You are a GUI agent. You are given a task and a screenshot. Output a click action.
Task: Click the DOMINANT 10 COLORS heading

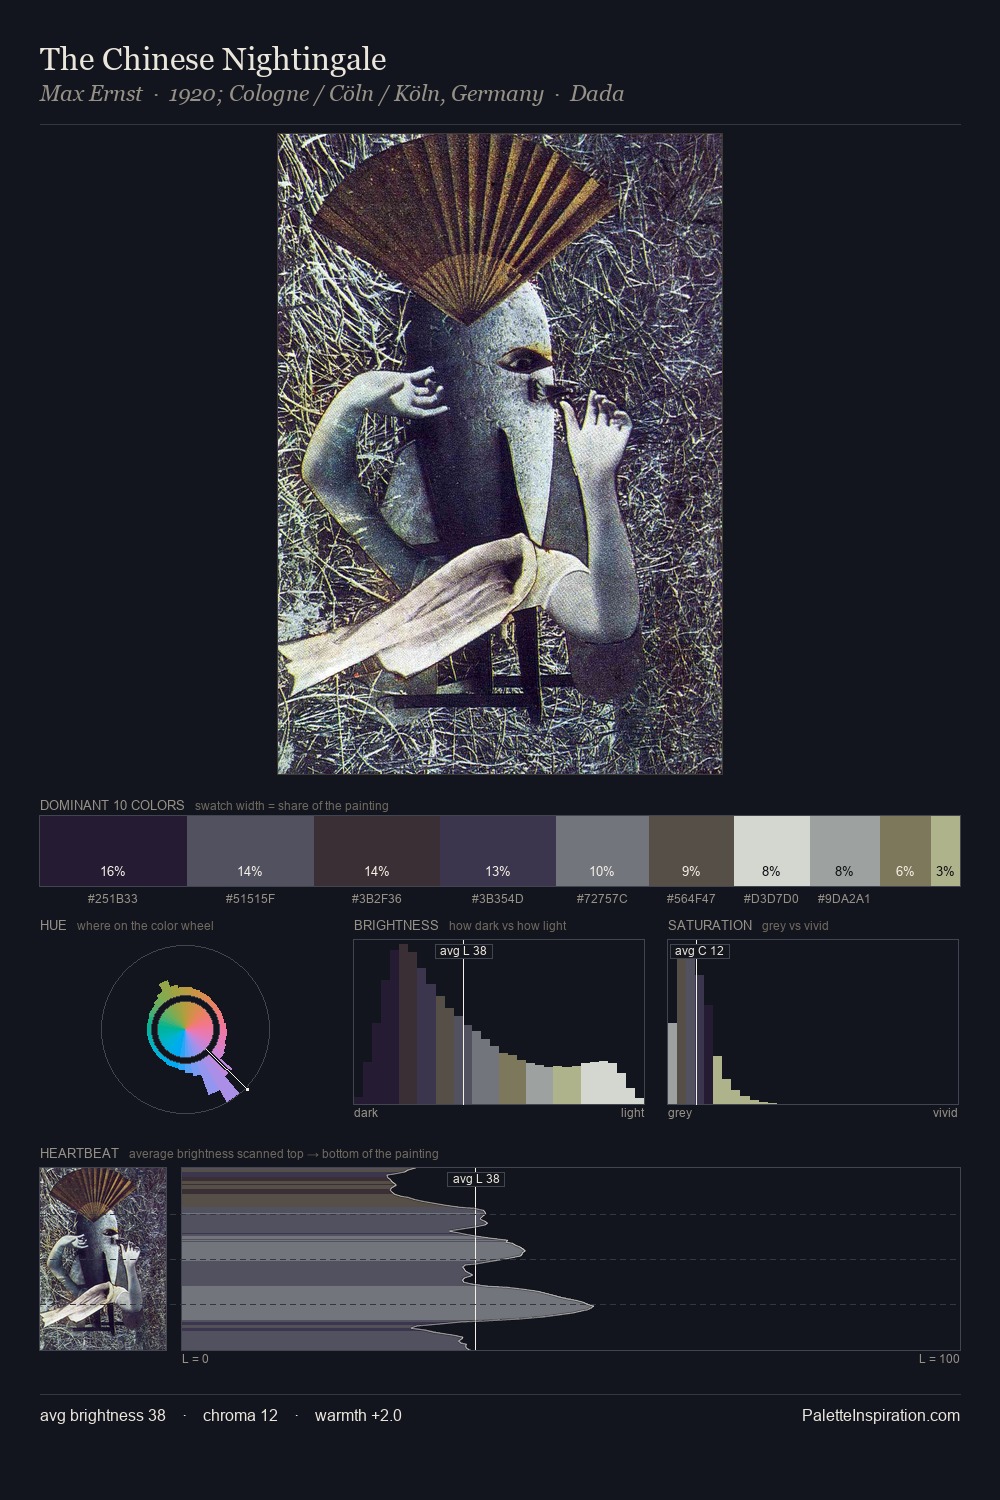point(112,805)
